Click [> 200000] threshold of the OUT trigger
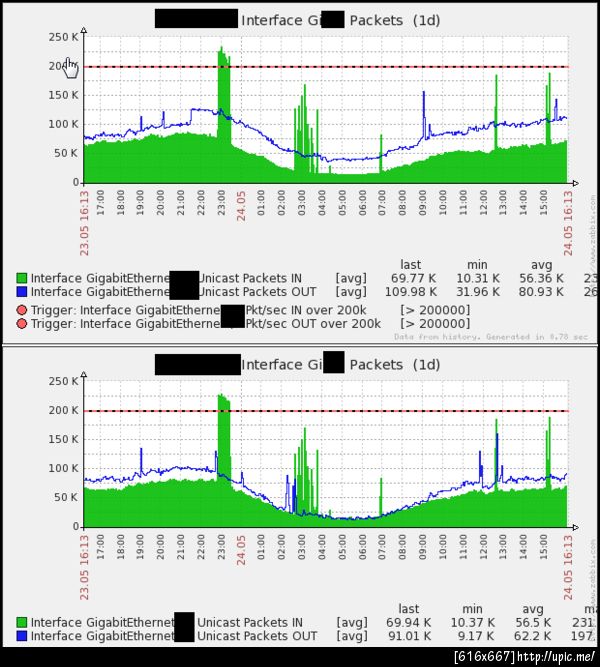The image size is (600, 667). (x=435, y=324)
